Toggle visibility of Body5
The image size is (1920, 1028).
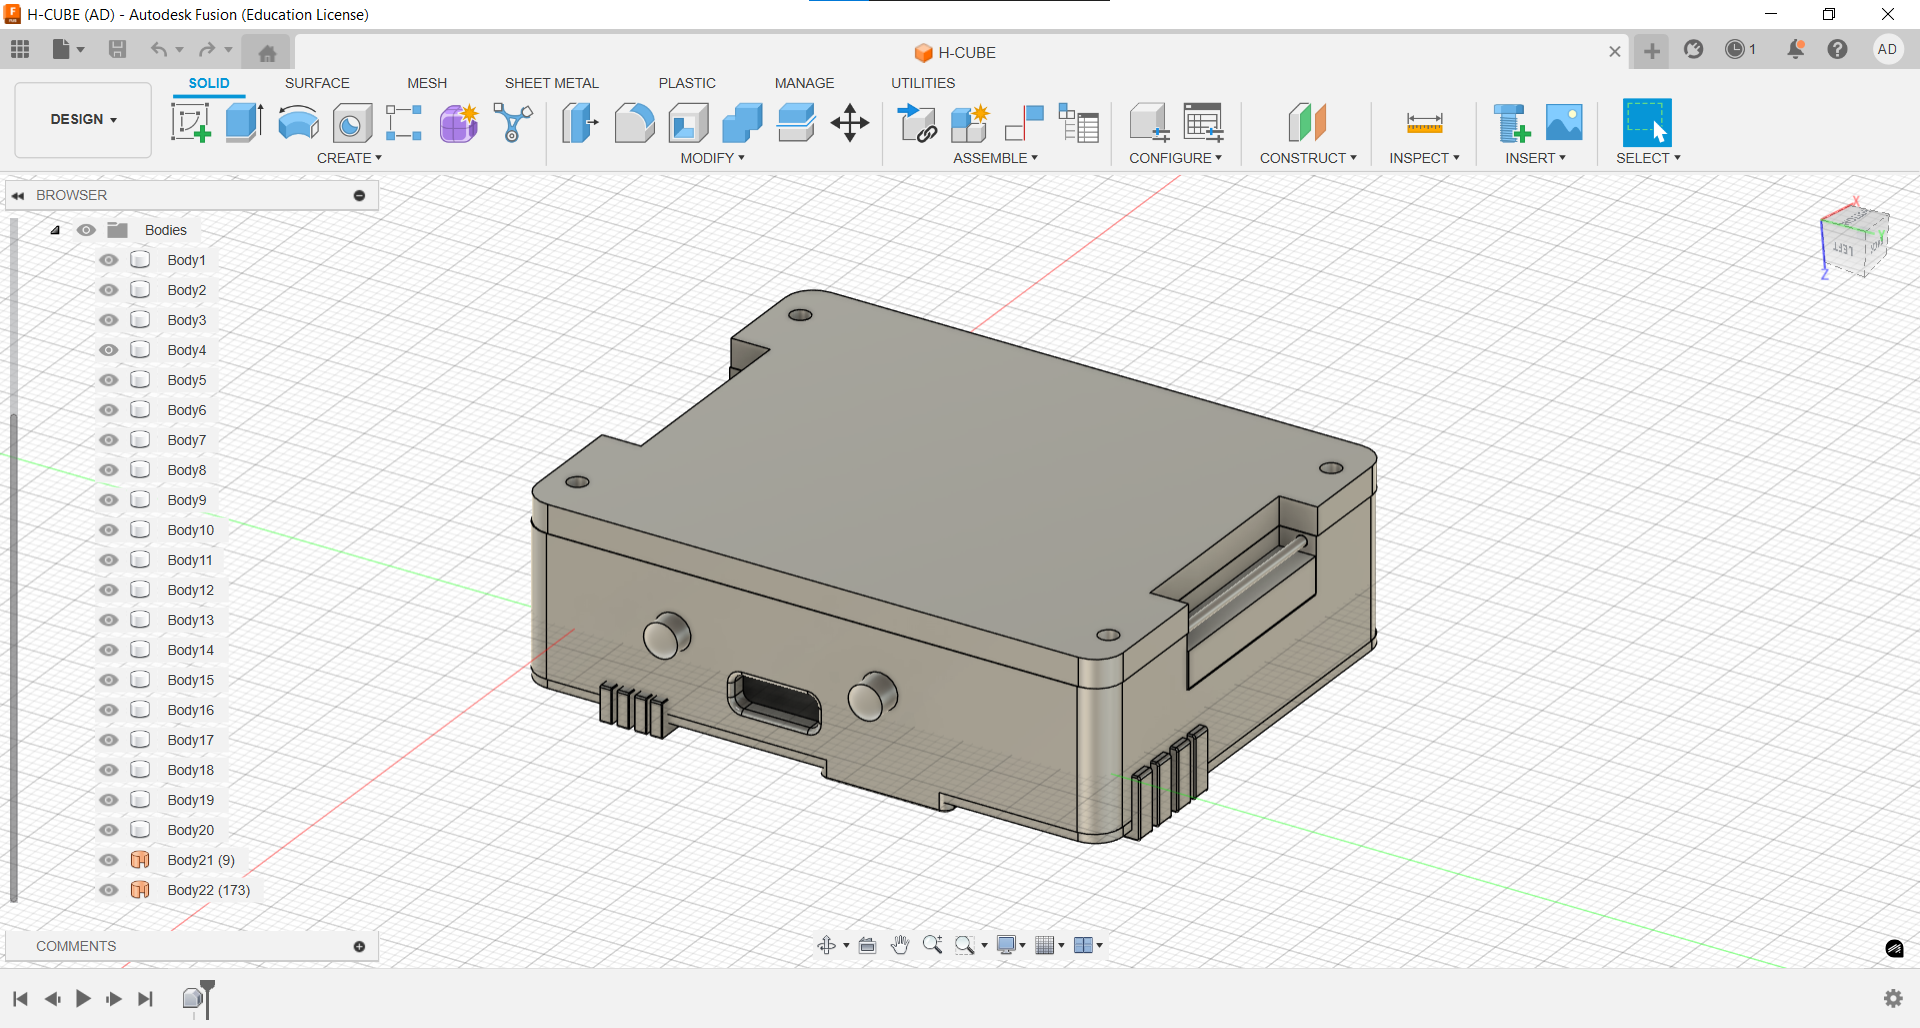[109, 380]
